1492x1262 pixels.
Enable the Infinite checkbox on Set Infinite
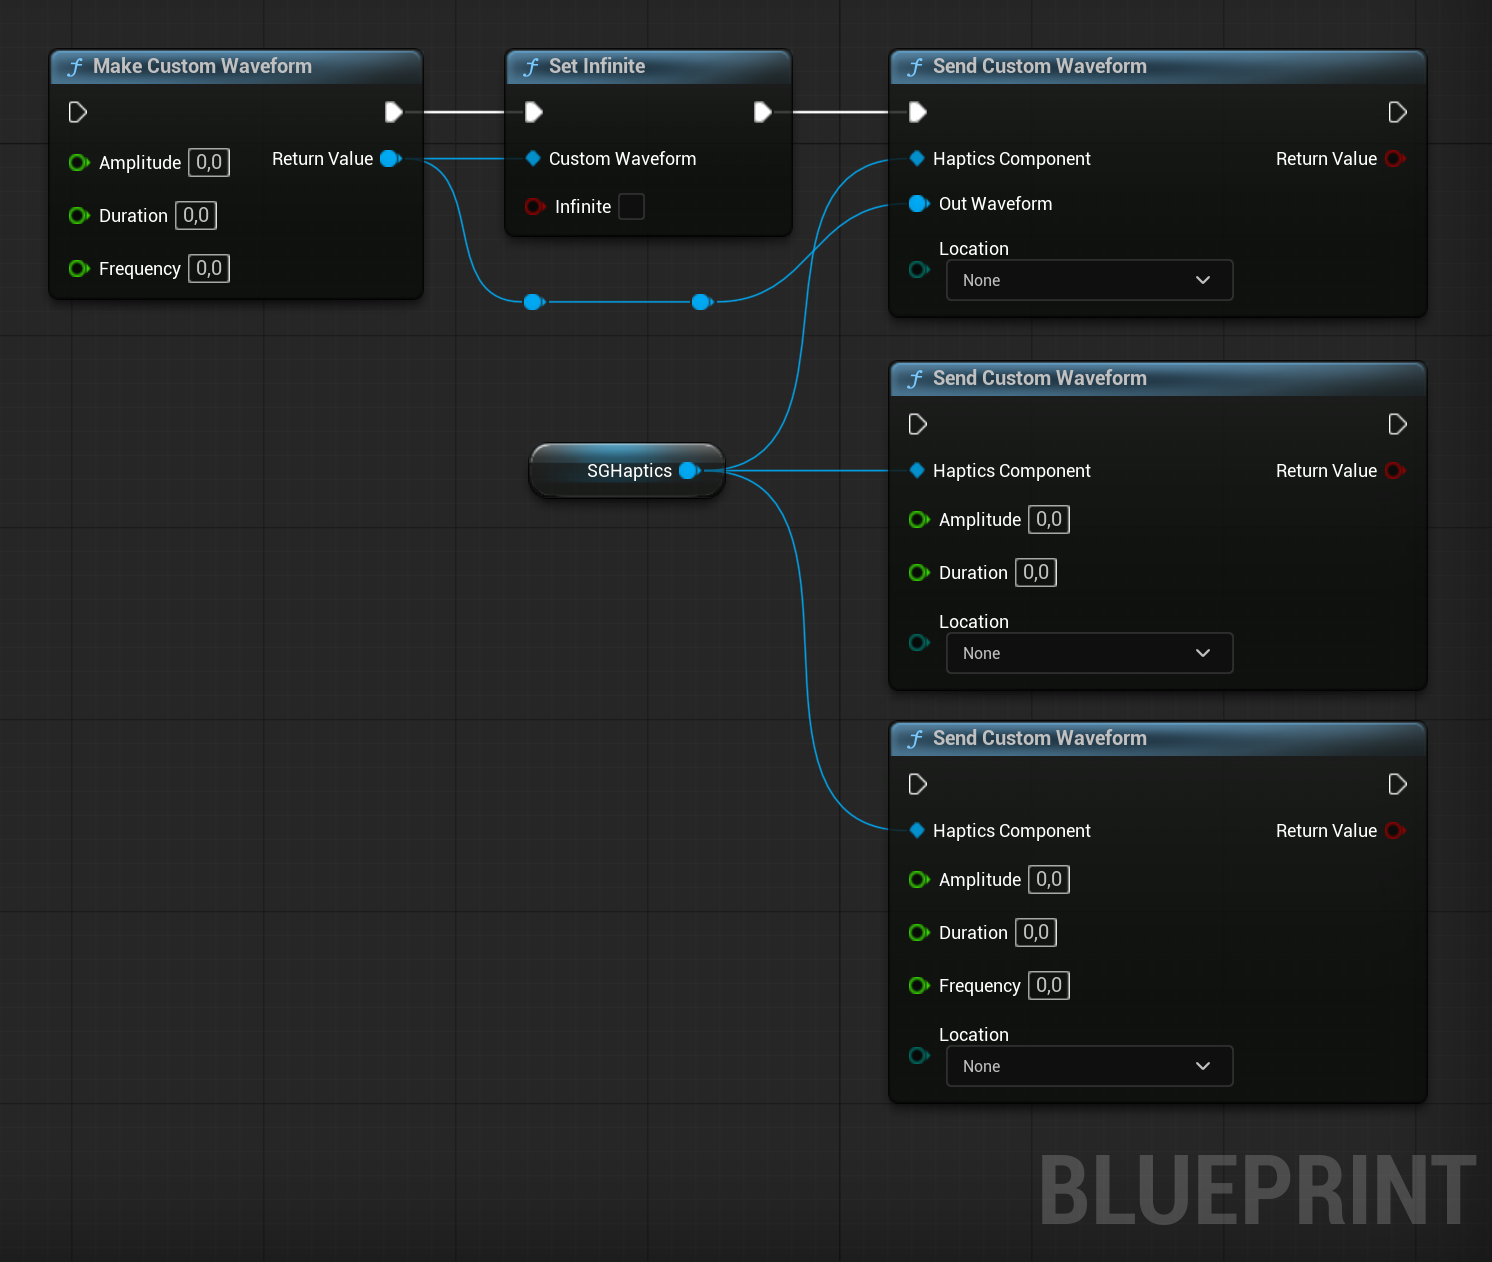click(x=631, y=206)
